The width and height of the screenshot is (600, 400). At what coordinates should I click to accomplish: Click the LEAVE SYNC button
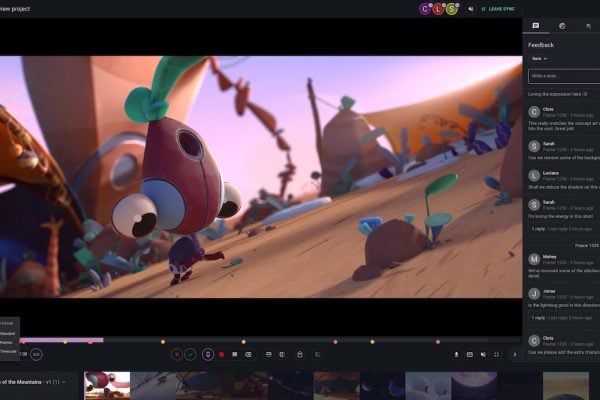(x=498, y=9)
